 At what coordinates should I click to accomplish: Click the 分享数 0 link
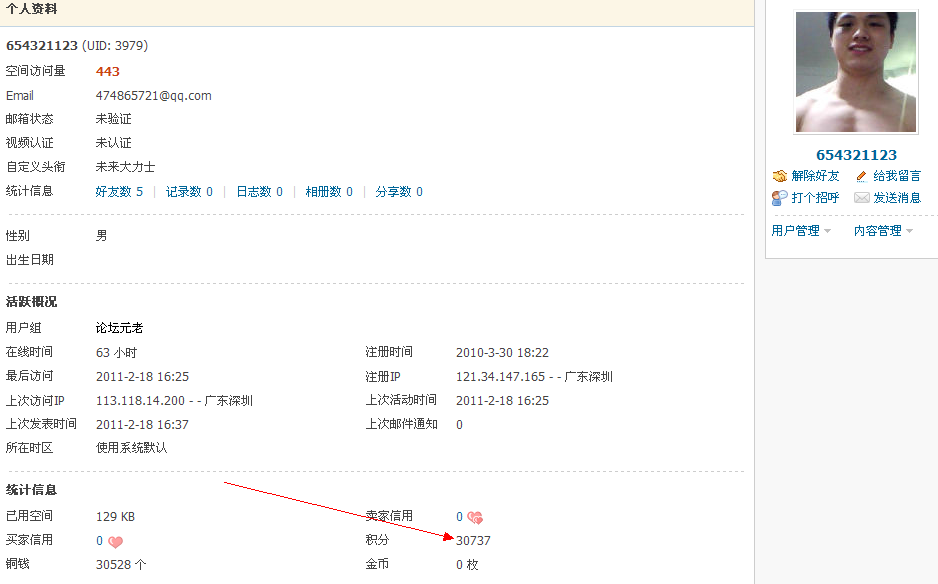pos(399,191)
